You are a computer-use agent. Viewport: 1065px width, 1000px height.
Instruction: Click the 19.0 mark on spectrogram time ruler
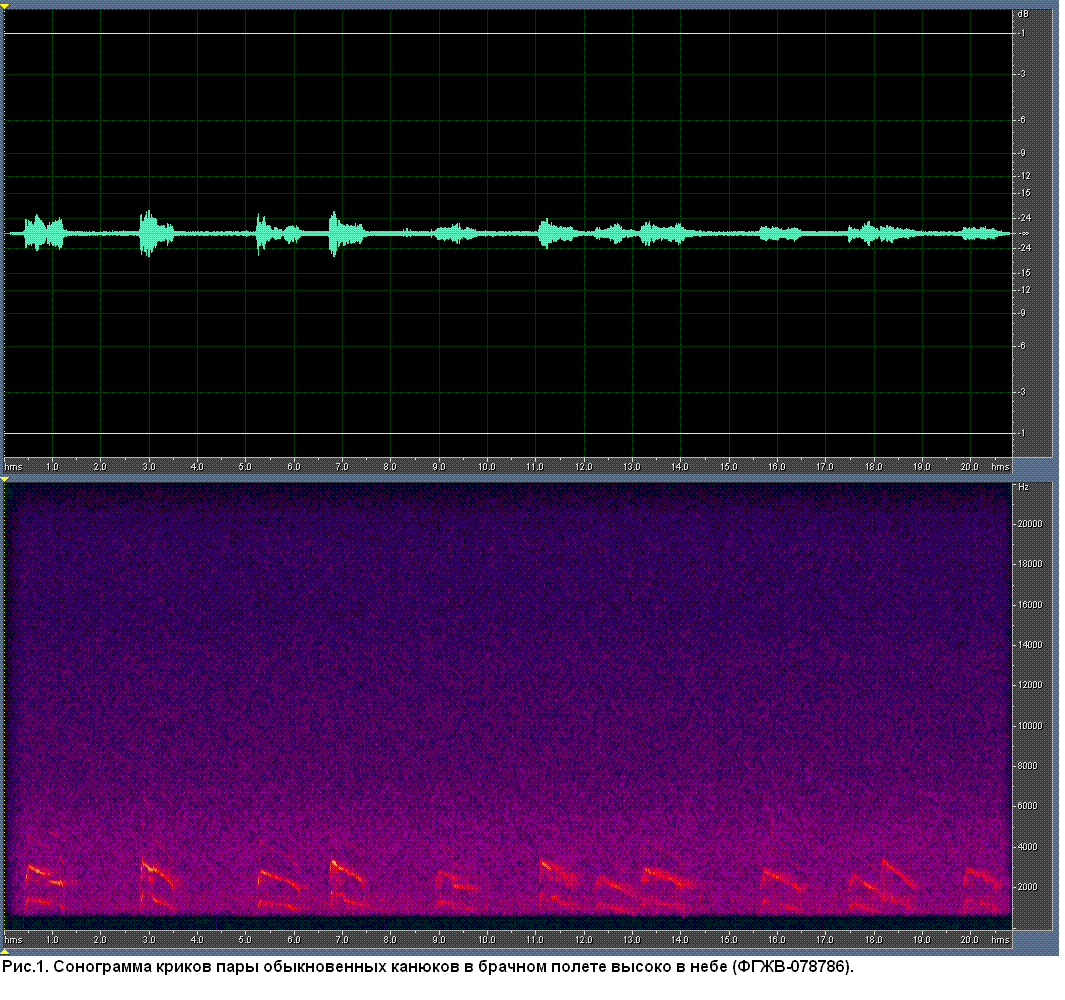921,940
